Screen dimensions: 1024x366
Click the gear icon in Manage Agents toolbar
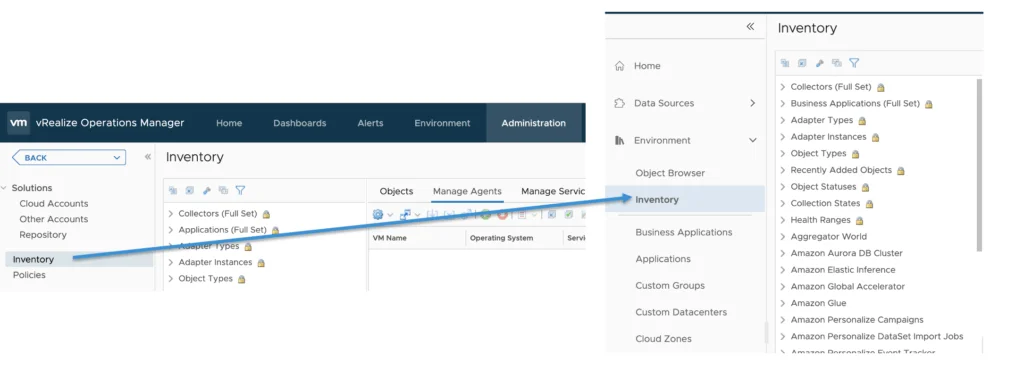377,214
